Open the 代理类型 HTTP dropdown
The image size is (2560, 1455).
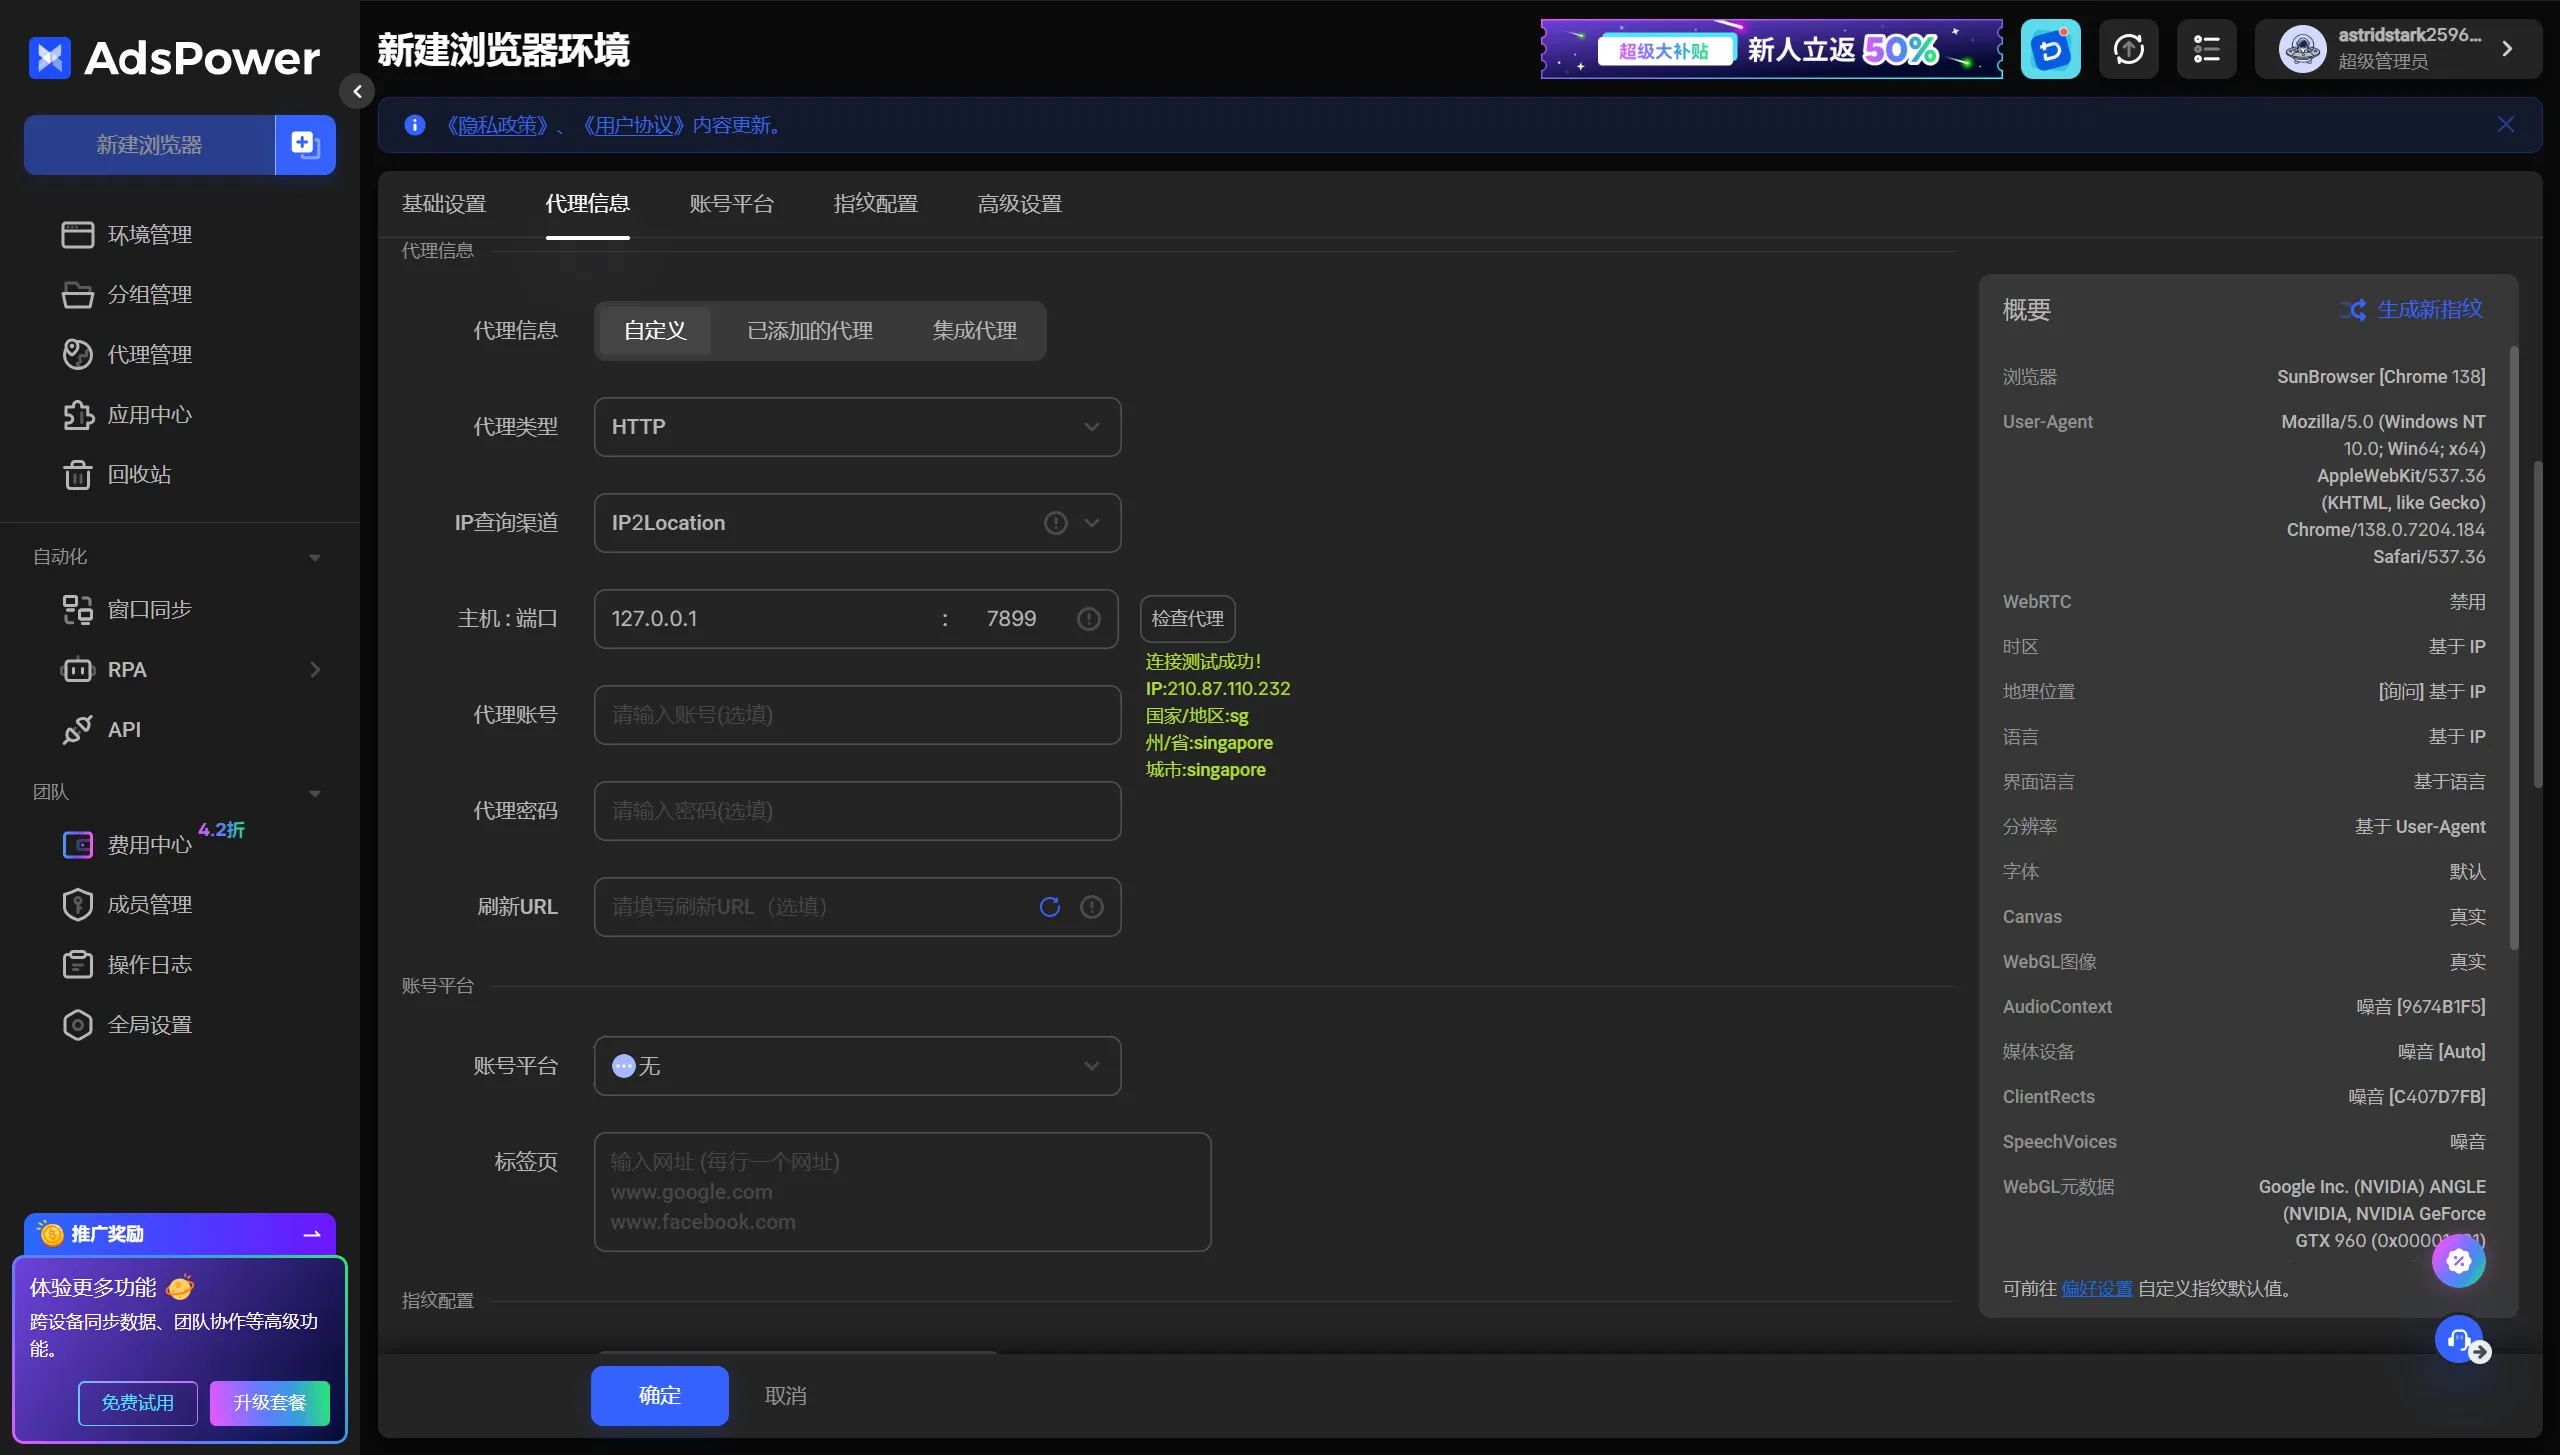coord(857,427)
